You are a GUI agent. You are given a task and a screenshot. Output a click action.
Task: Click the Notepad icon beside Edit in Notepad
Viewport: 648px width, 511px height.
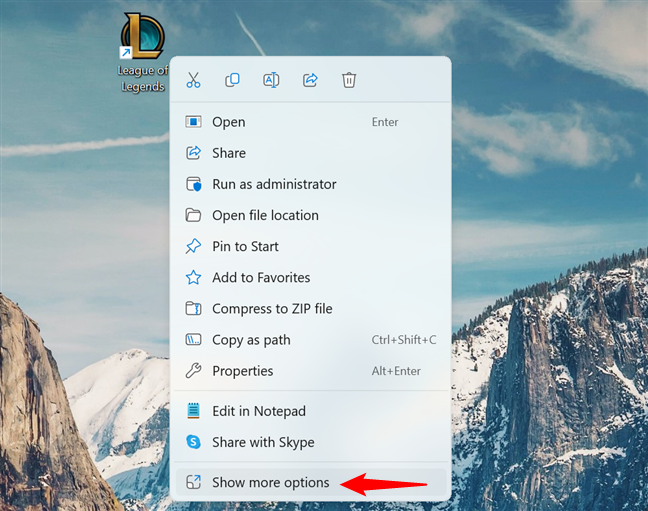[193, 411]
